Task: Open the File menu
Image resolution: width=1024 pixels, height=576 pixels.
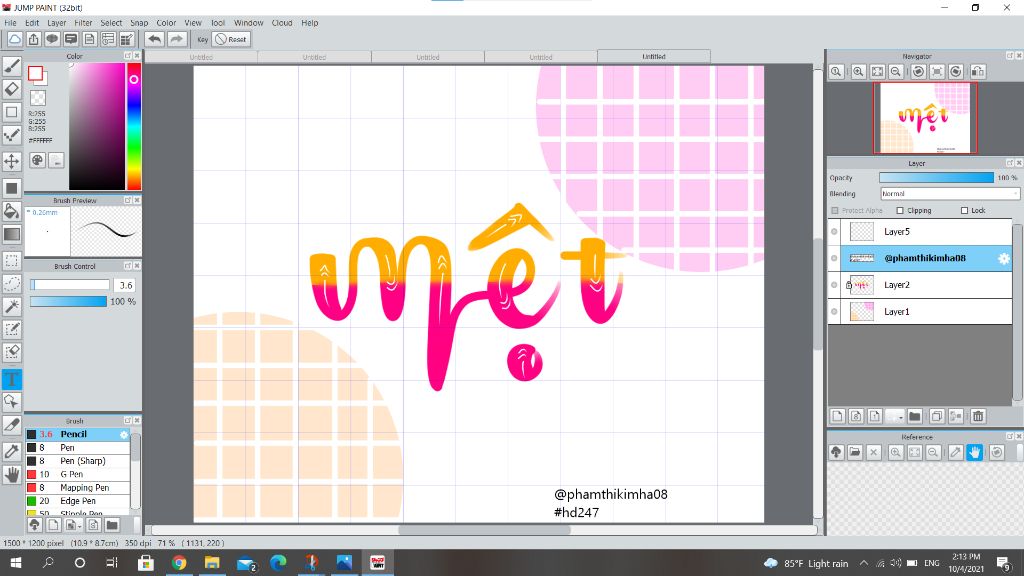Action: 10,23
